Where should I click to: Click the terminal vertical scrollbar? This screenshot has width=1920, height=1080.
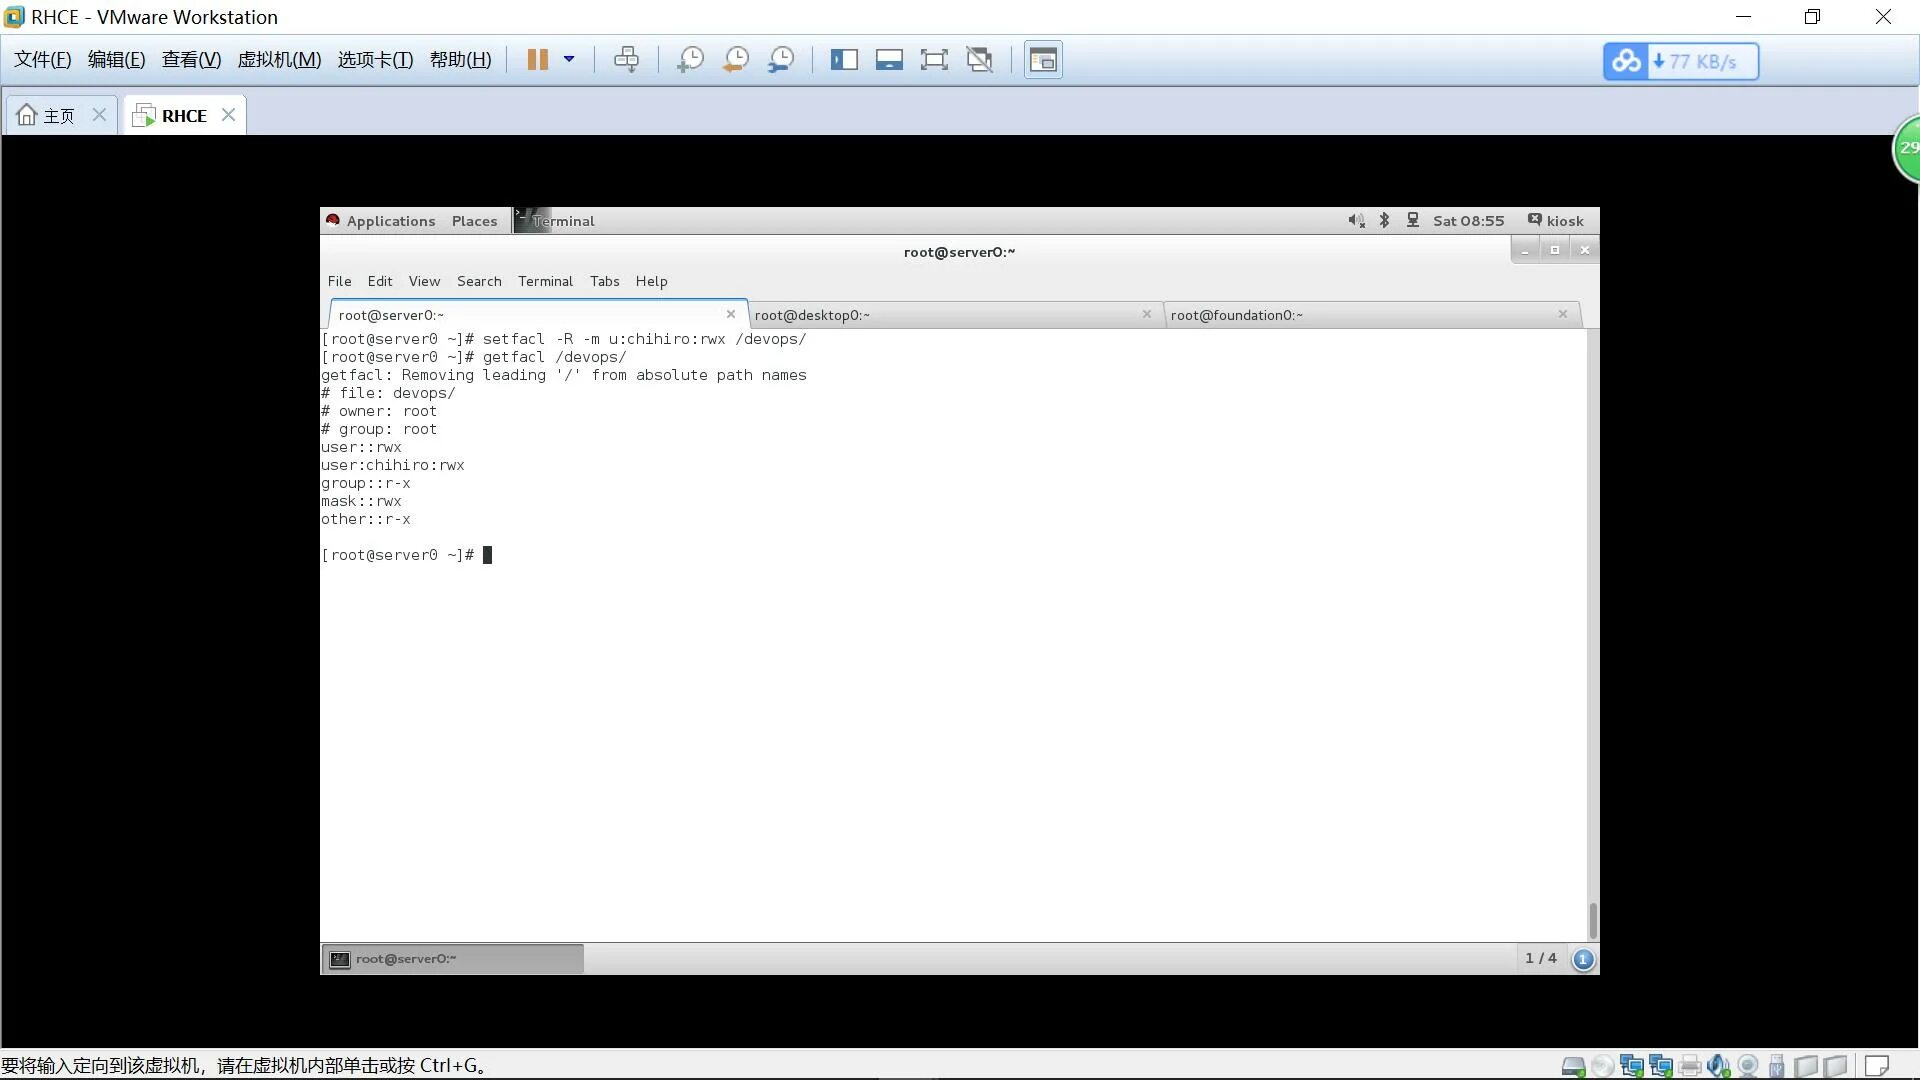[x=1593, y=920]
